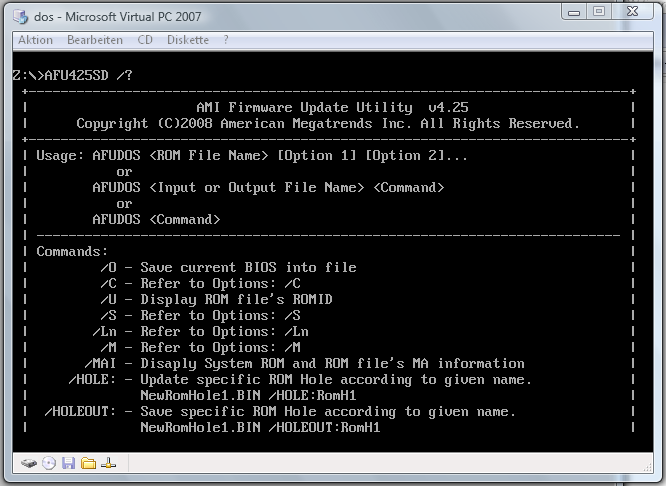666x486 pixels.
Task: Click the window resize grip
Action: click(x=648, y=467)
